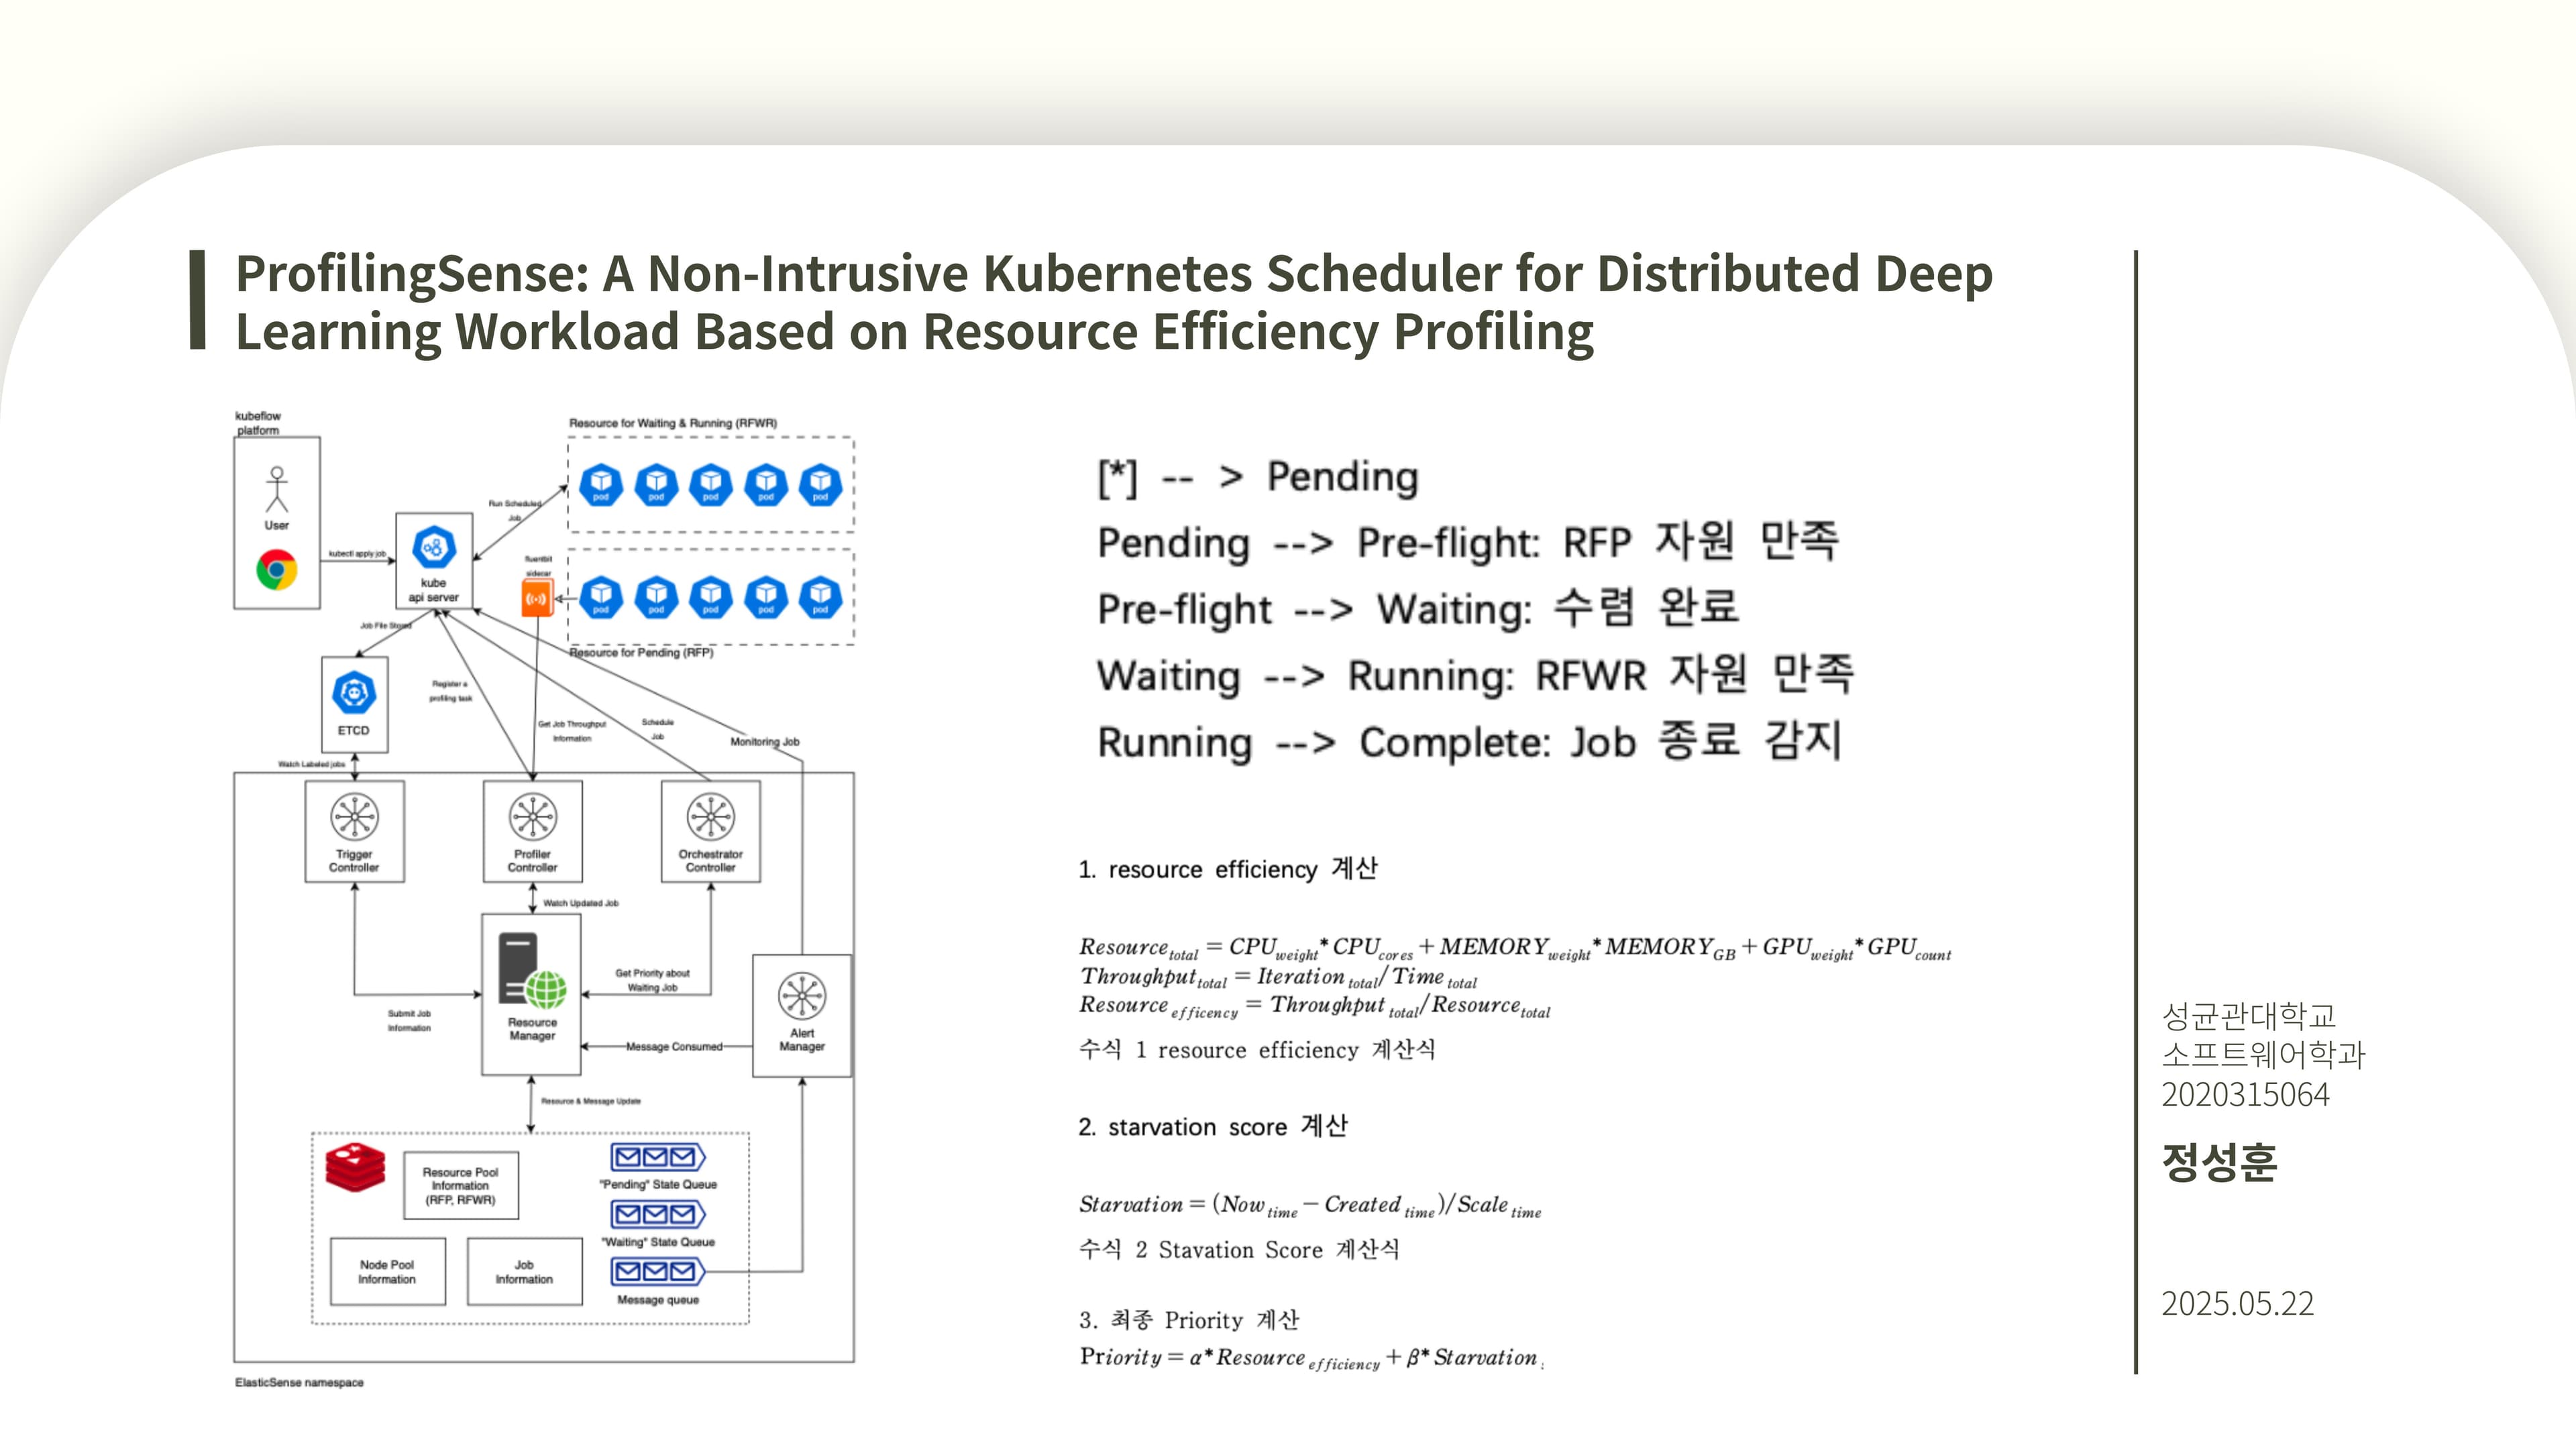Viewport: 2576px width, 1449px height.
Task: Toggle the 'Waiting' State Queue element
Action: [x=655, y=1213]
